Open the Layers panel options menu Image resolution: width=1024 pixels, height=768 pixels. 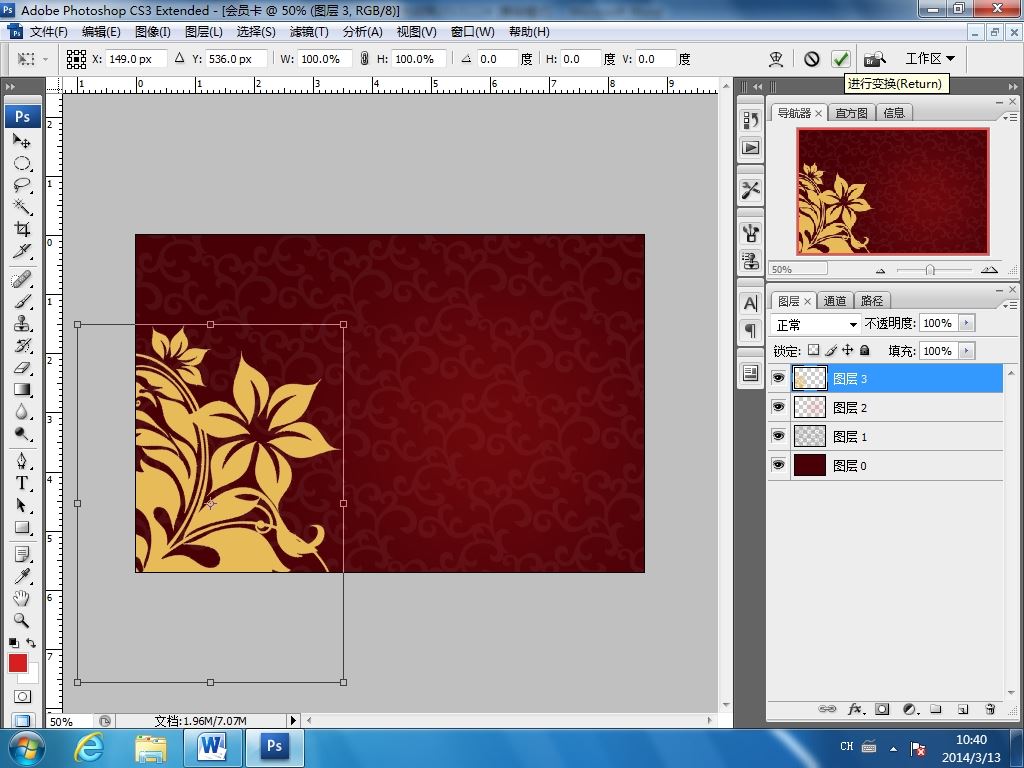[1010, 304]
